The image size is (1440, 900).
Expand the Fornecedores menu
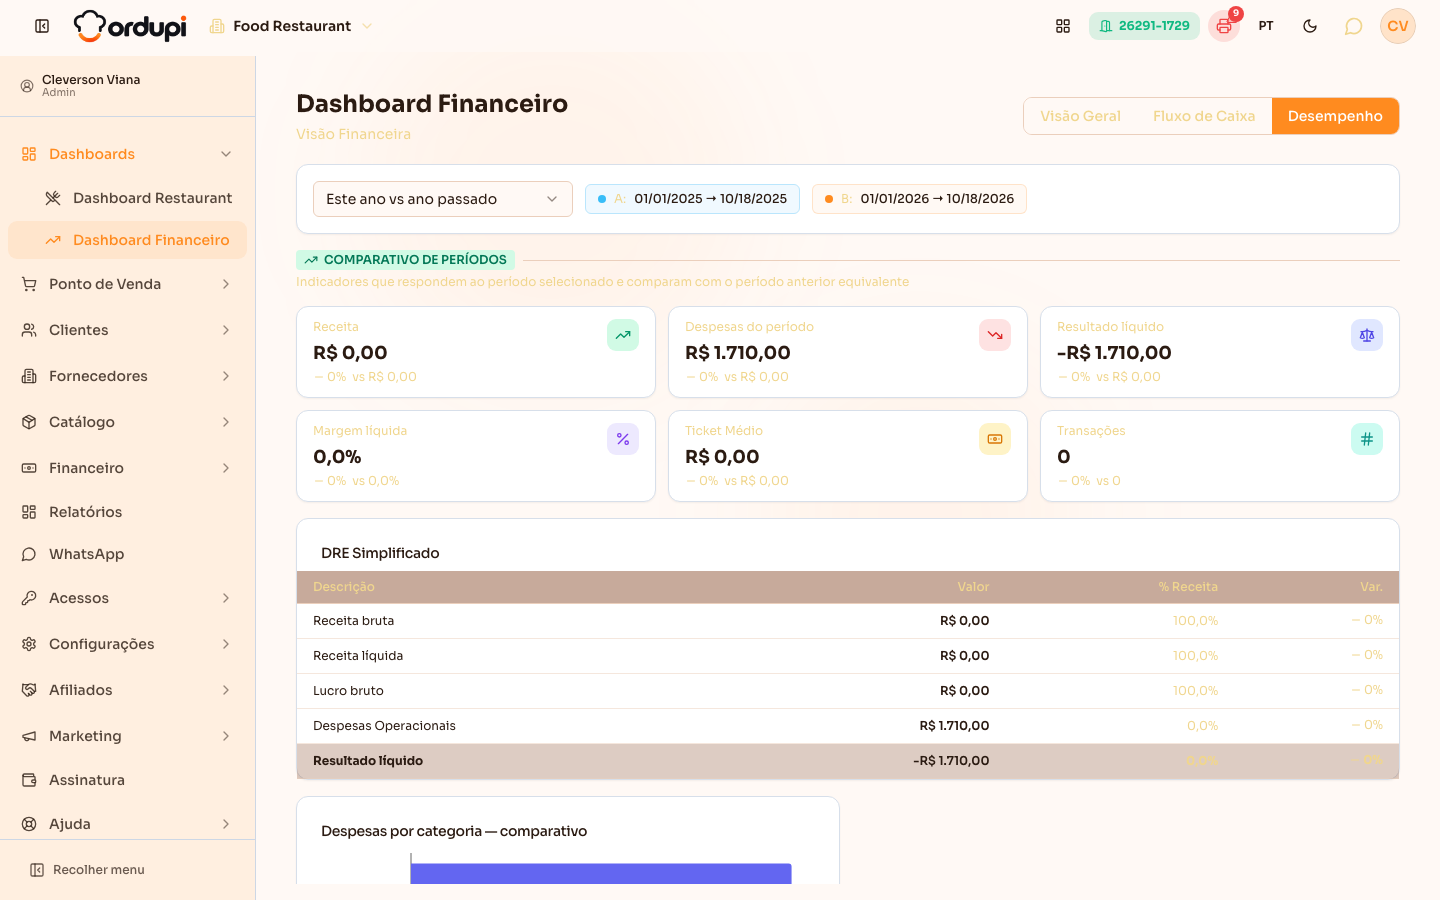(x=127, y=376)
